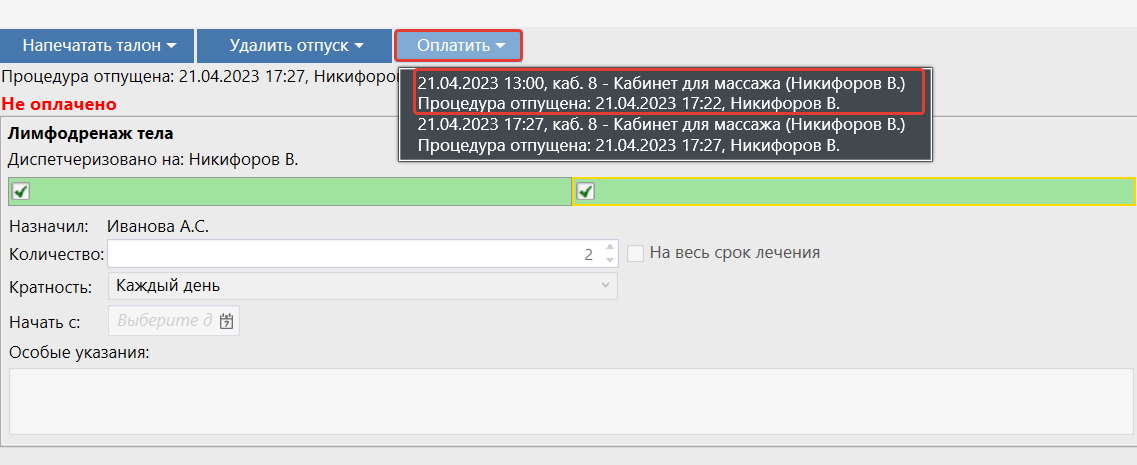Click the "Оплатить" dropdown button
The width and height of the screenshot is (1137, 465).
(458, 46)
